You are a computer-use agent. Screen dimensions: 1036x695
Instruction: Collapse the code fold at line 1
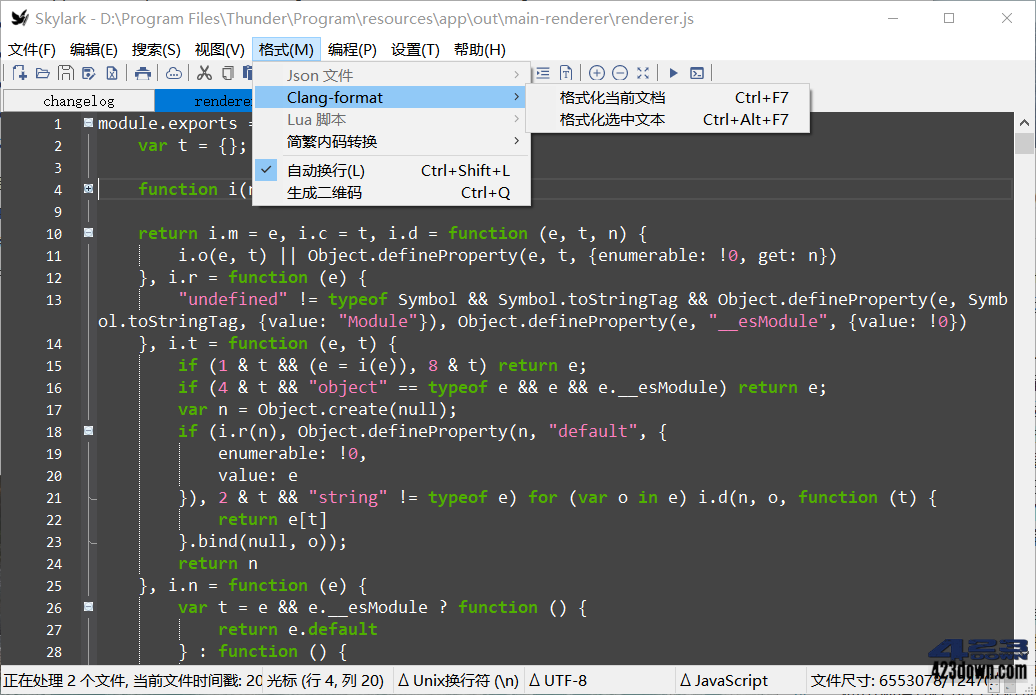pyautogui.click(x=87, y=122)
